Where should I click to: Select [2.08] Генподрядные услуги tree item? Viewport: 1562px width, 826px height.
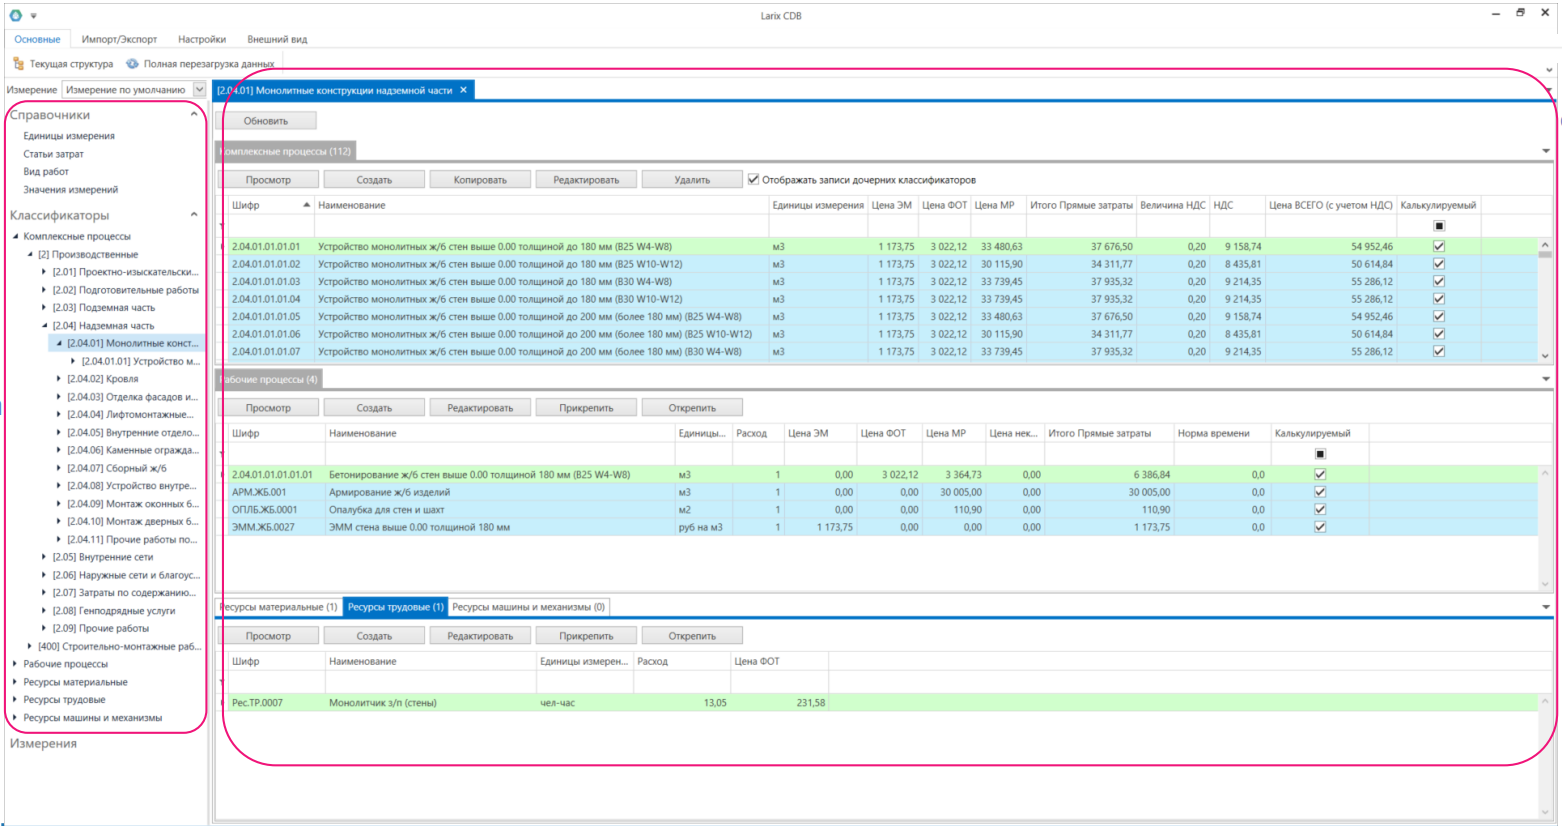[x=114, y=611]
